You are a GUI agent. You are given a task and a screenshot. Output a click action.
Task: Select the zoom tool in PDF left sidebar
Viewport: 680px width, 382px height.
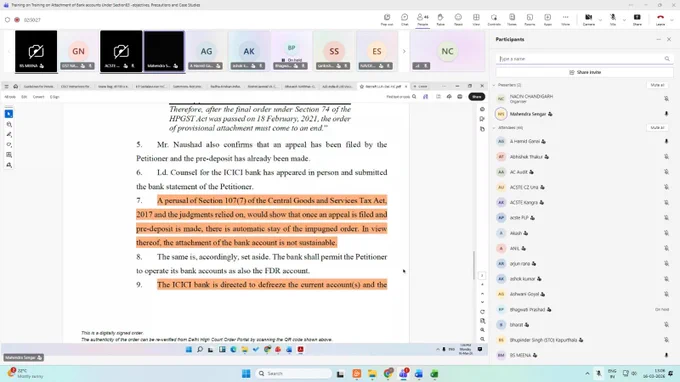point(9,124)
